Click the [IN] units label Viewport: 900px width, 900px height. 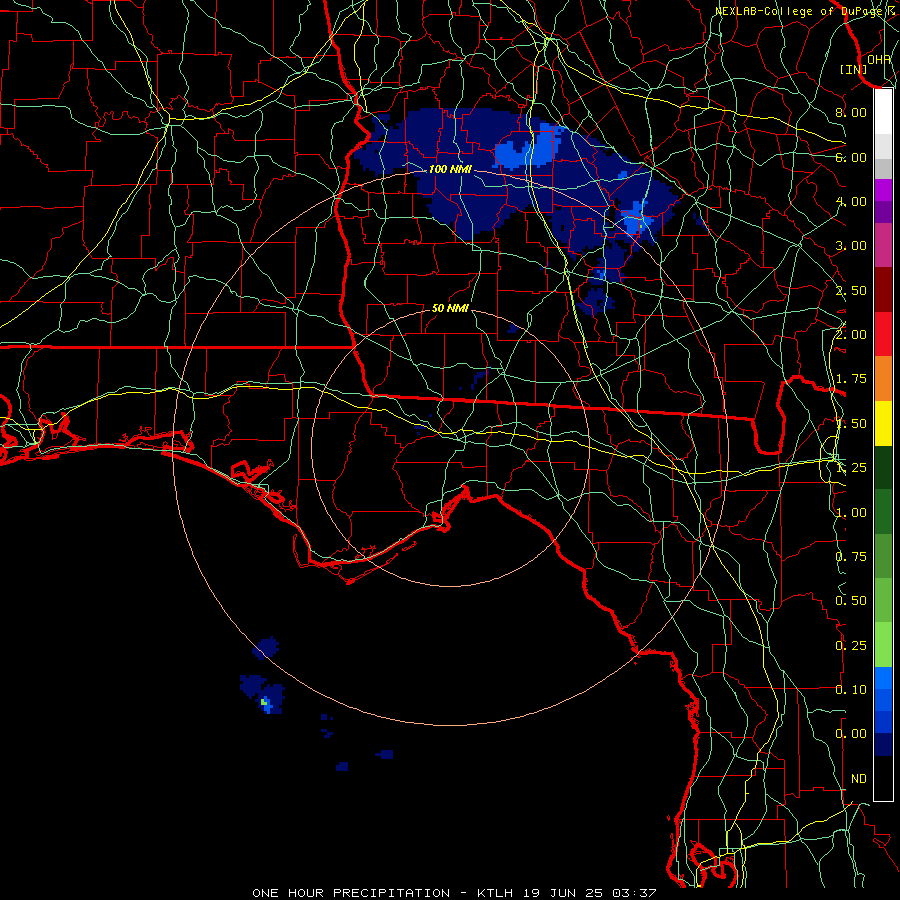pyautogui.click(x=854, y=69)
